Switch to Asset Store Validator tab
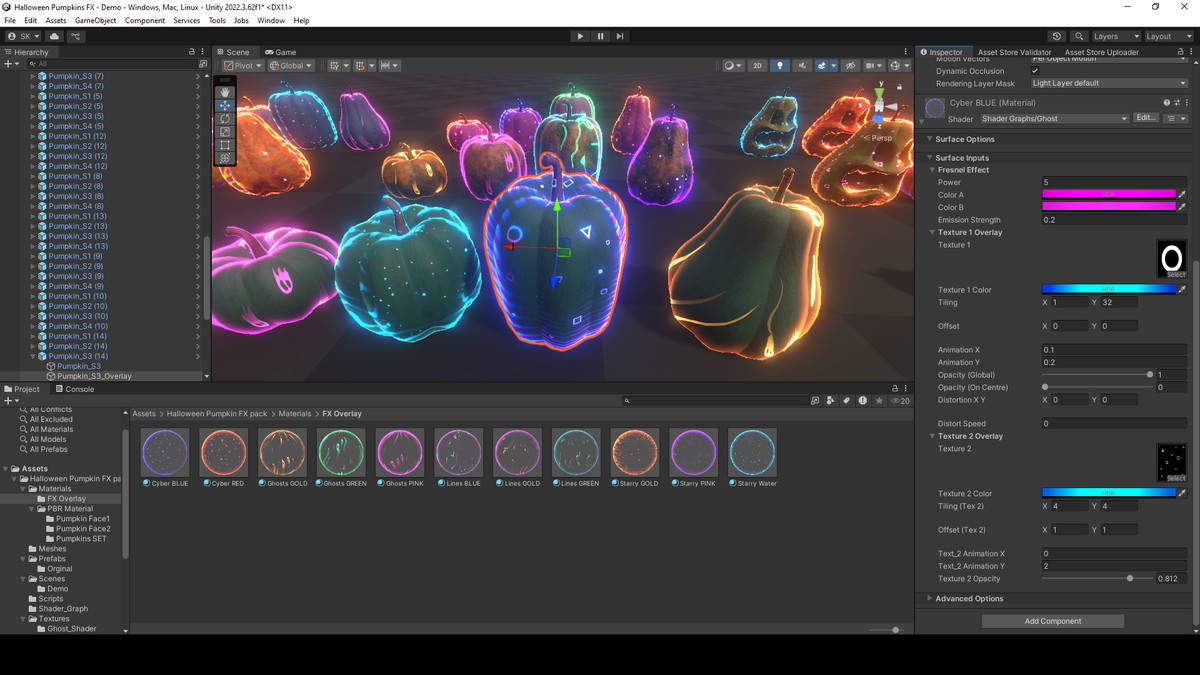The height and width of the screenshot is (675, 1200). [x=1014, y=52]
